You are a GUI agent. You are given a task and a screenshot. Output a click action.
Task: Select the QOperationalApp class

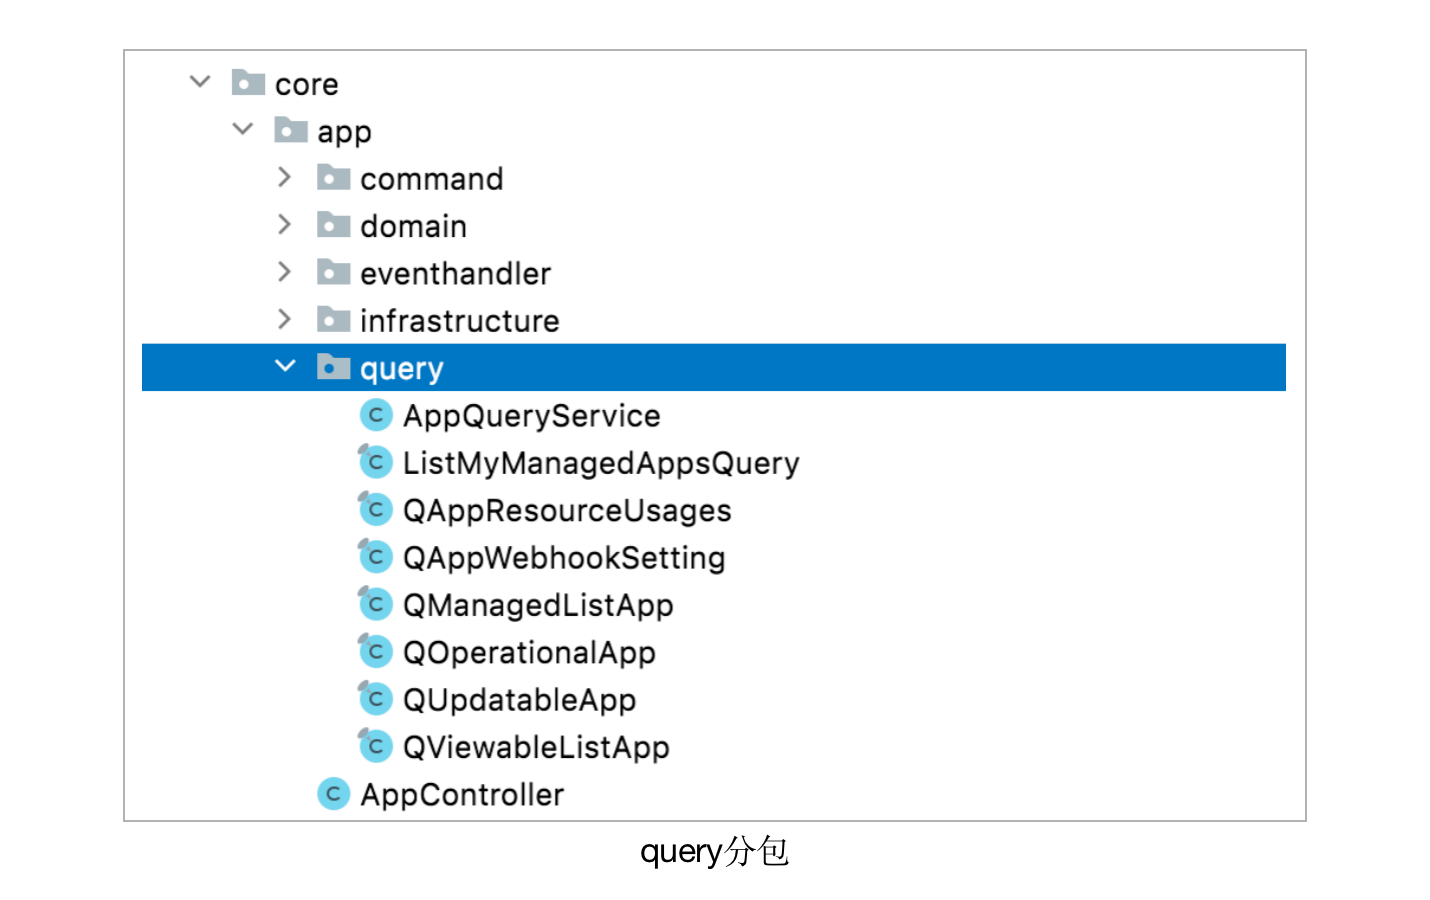tap(528, 653)
